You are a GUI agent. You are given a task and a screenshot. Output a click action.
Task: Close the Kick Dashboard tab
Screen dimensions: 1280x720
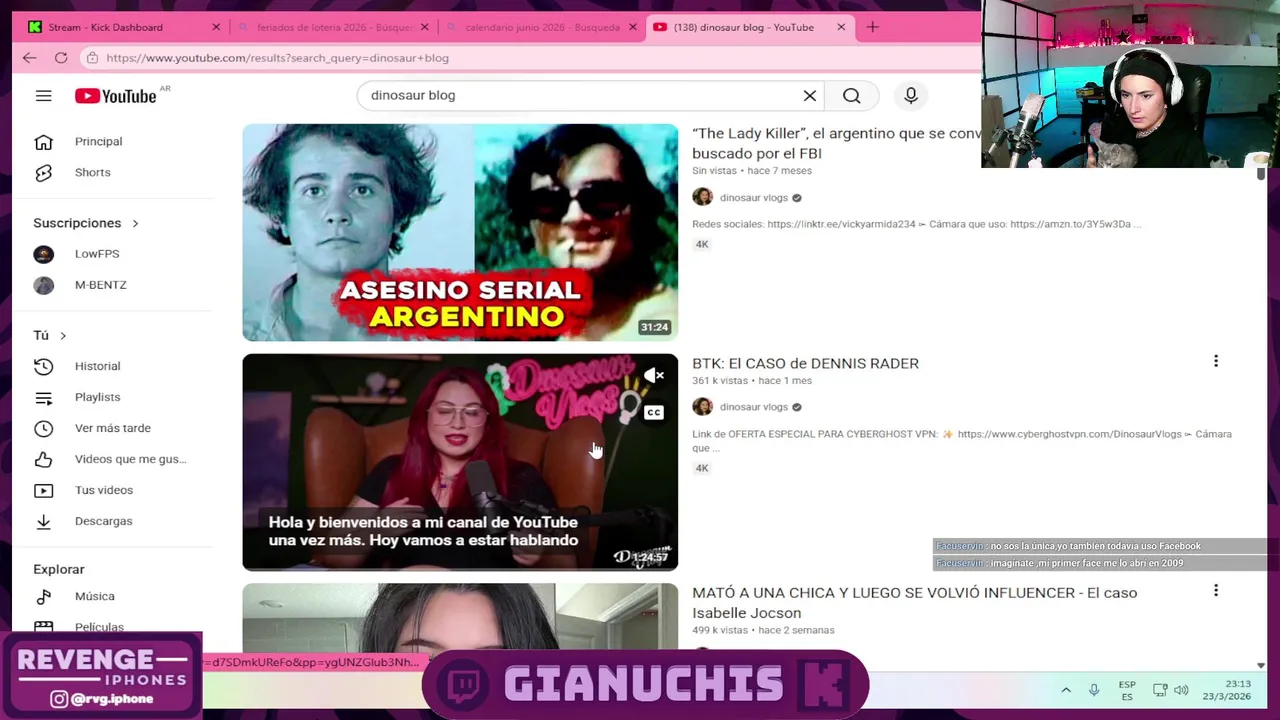(x=216, y=27)
